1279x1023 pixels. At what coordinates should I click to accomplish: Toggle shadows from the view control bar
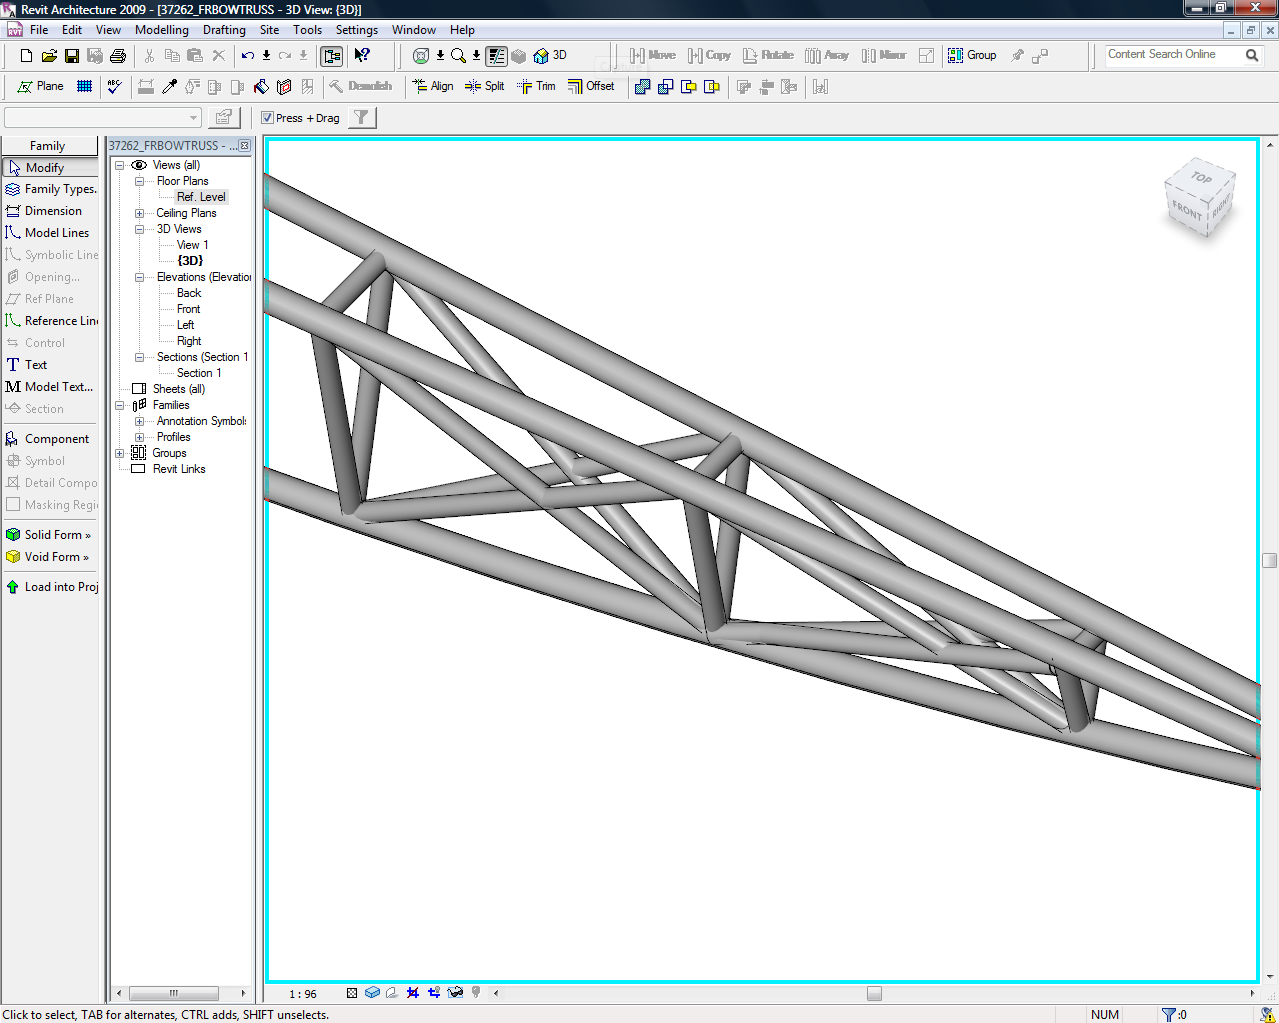(x=391, y=992)
